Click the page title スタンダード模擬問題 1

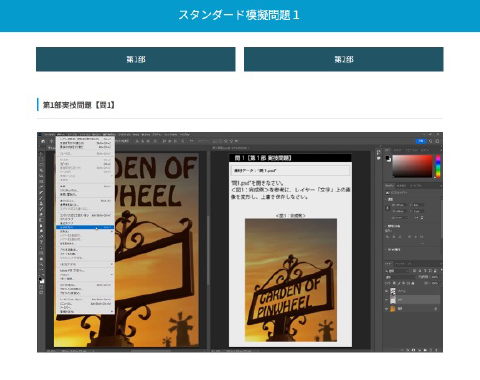239,15
